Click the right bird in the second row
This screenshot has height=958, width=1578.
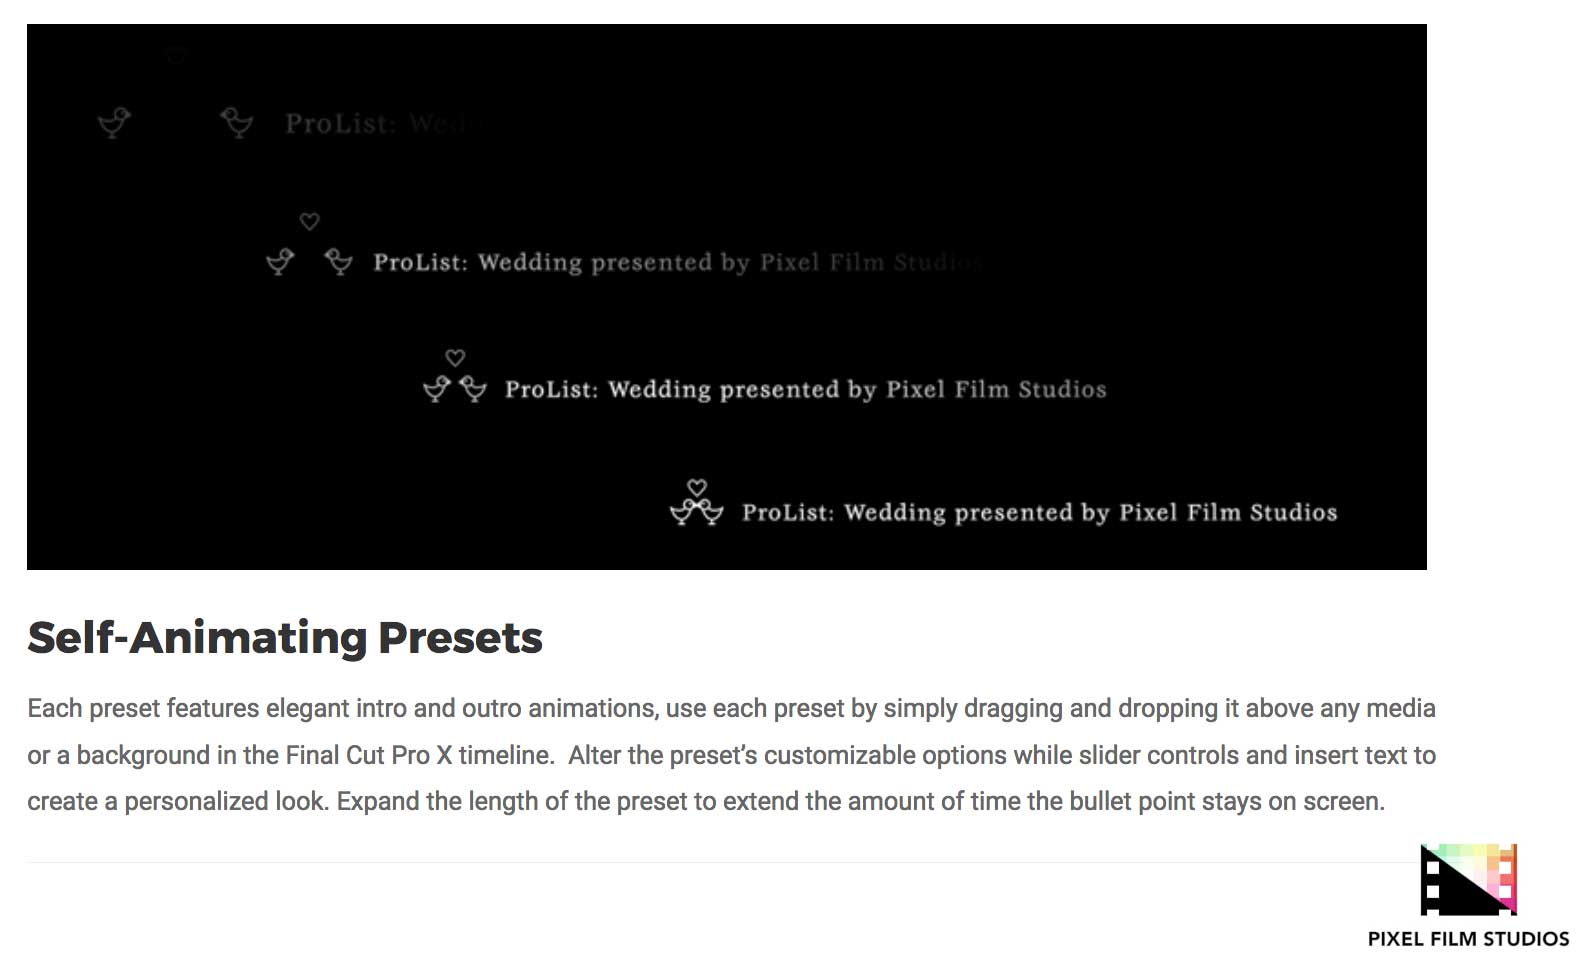click(339, 262)
